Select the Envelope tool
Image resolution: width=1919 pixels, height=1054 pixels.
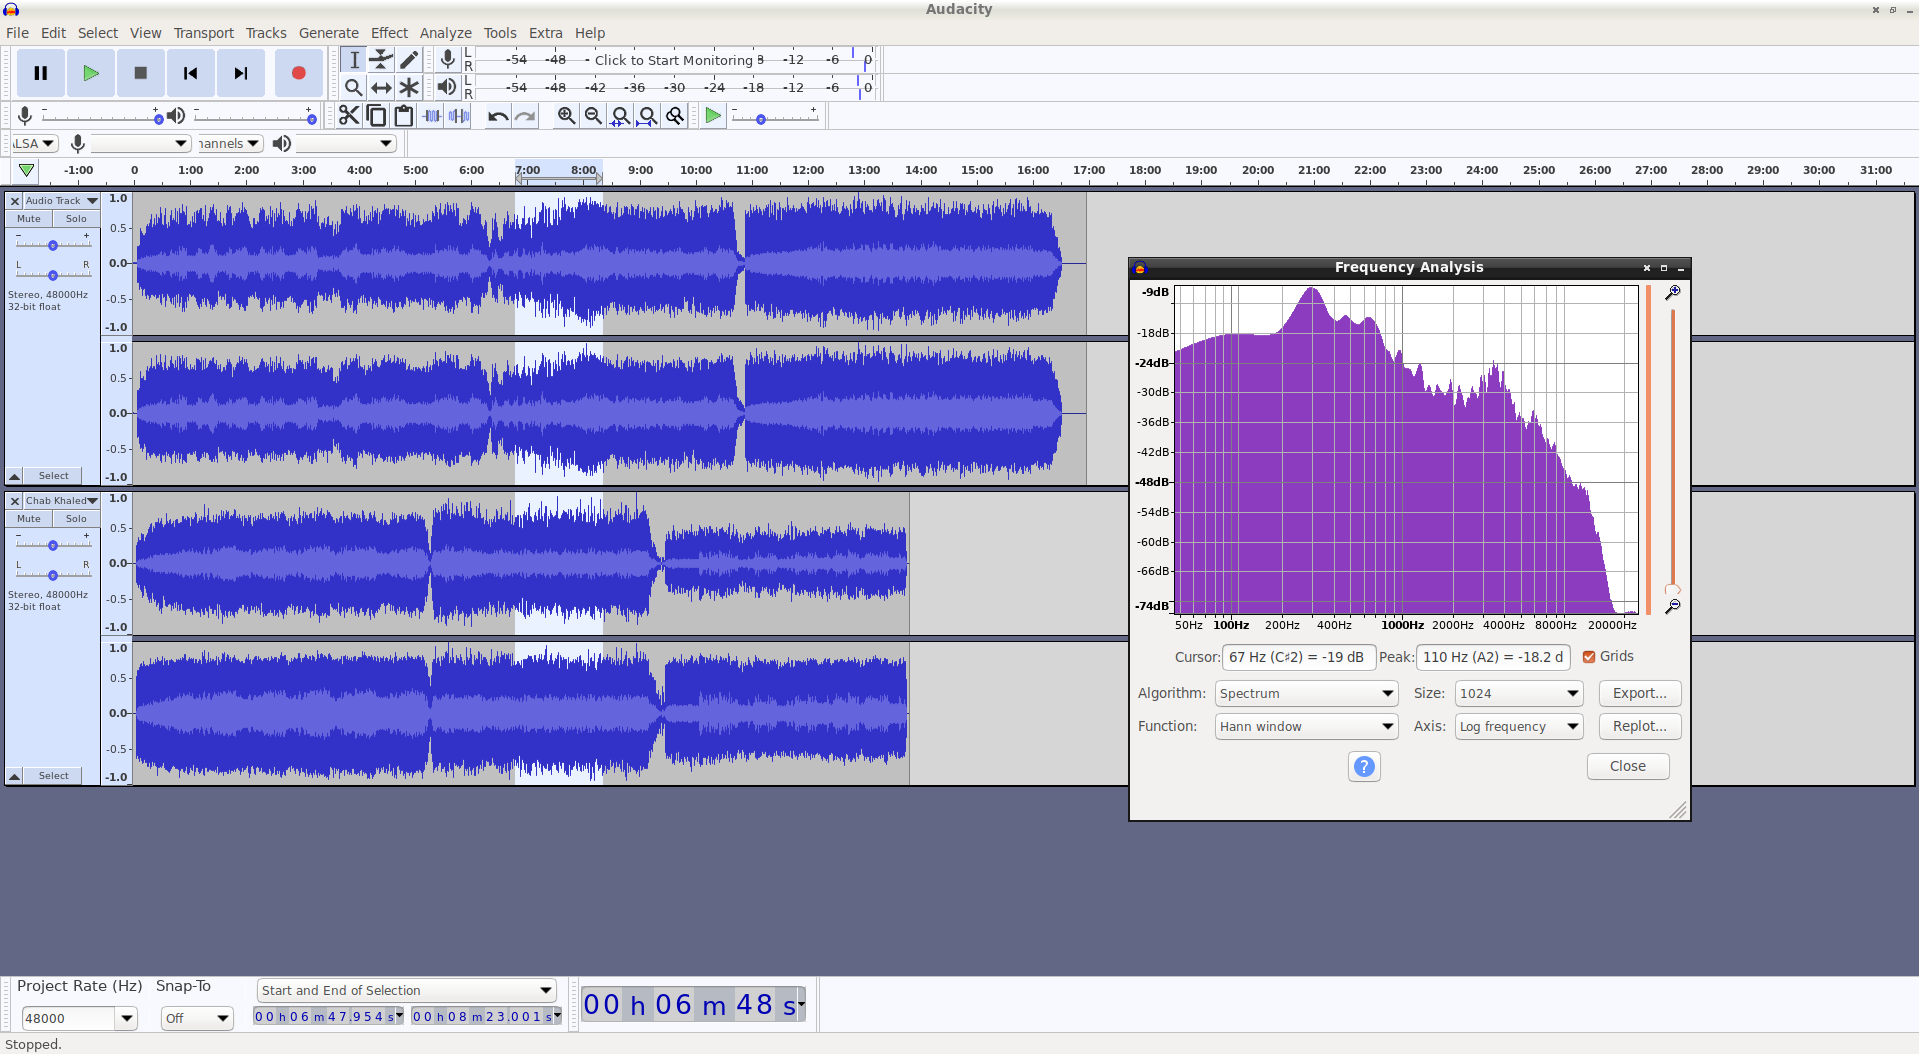coord(381,60)
